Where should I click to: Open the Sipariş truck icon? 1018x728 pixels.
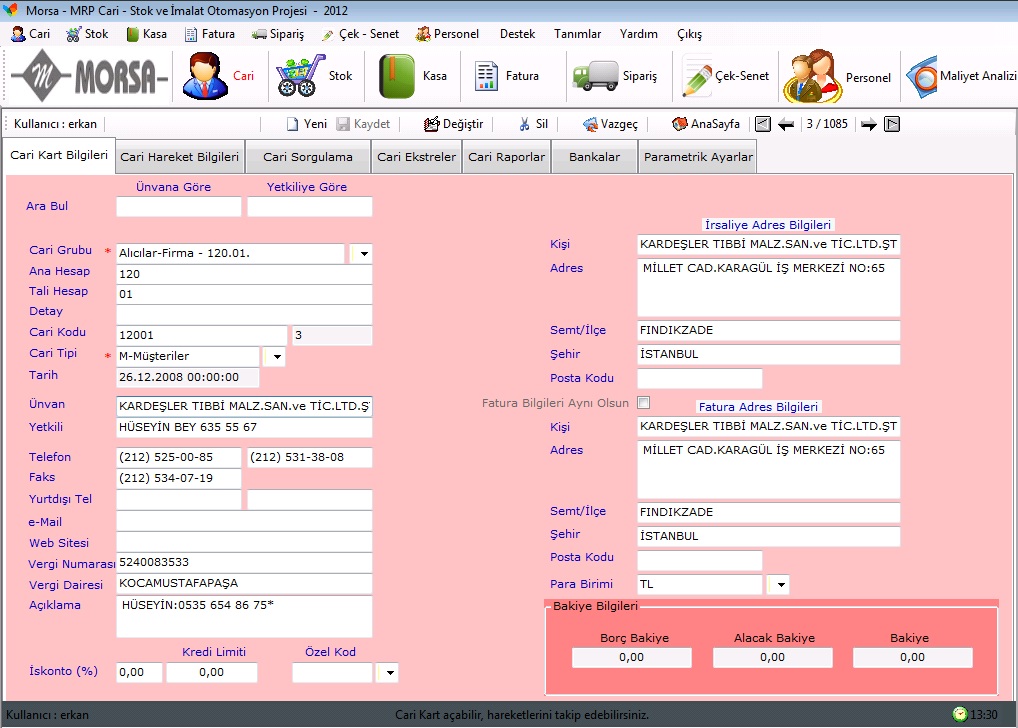point(595,76)
